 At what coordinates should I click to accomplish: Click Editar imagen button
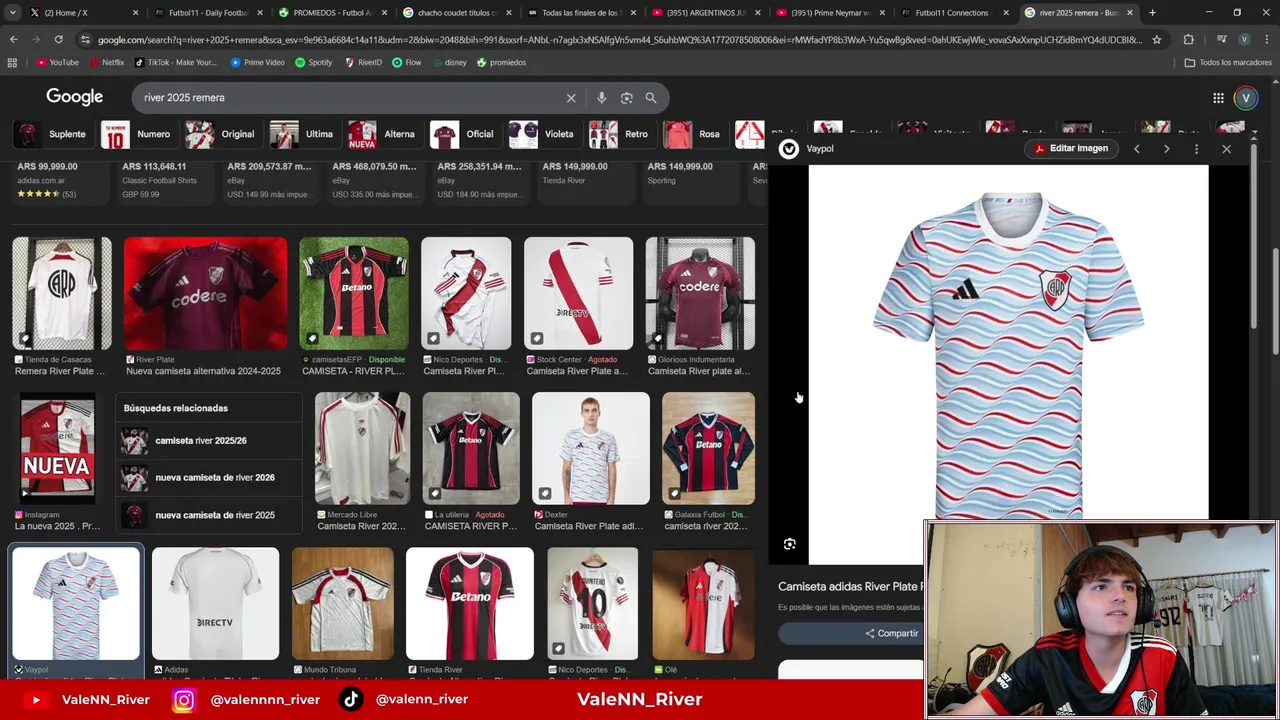(x=1071, y=148)
